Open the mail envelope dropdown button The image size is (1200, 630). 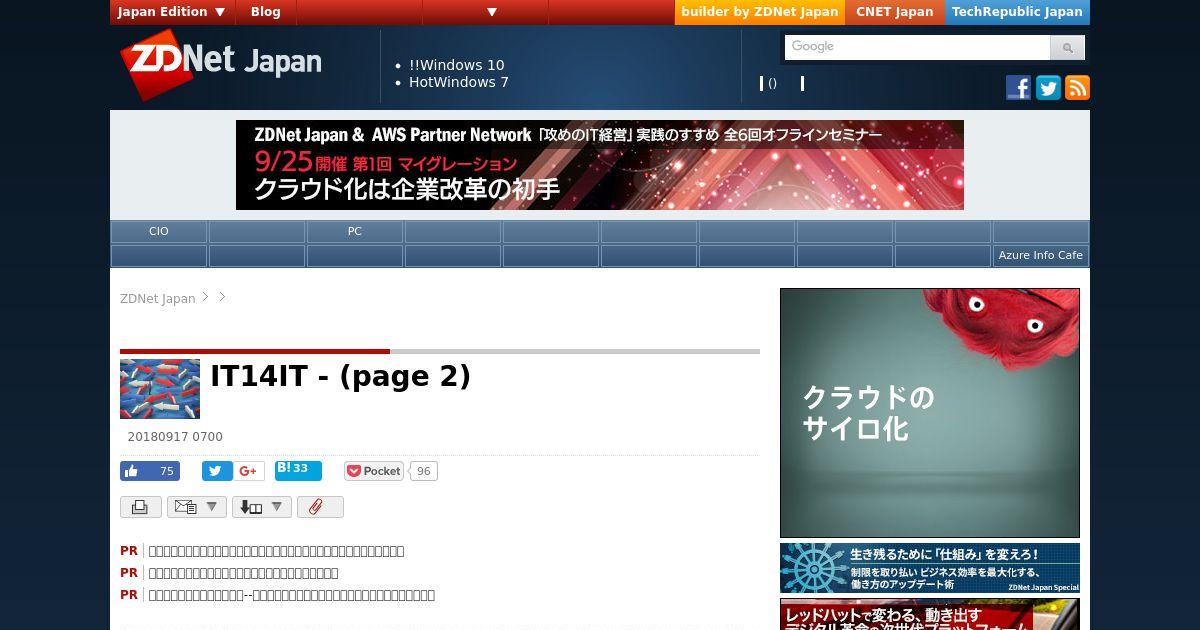(197, 507)
